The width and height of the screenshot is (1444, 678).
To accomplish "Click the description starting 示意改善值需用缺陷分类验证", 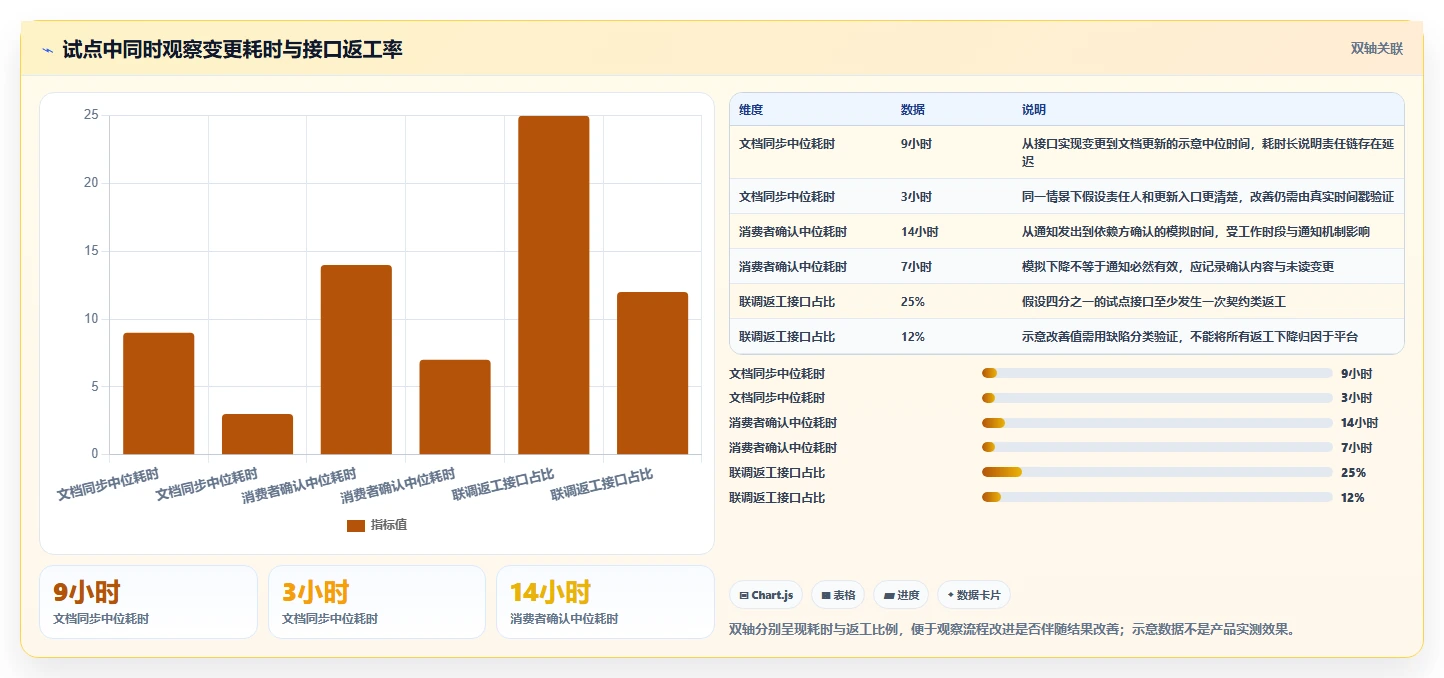I will tap(1190, 337).
